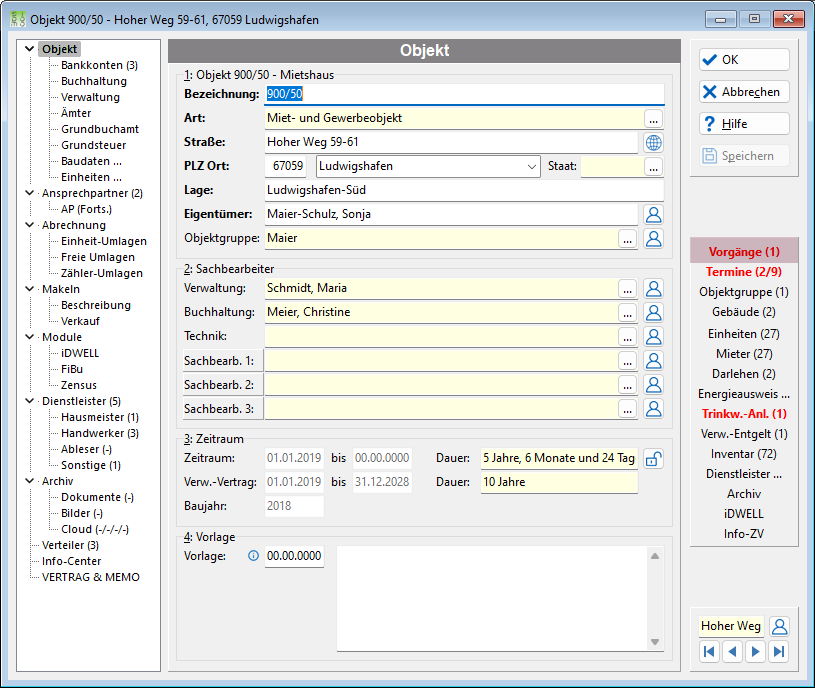Select Bankkonten (3) in the tree

[x=99, y=65]
